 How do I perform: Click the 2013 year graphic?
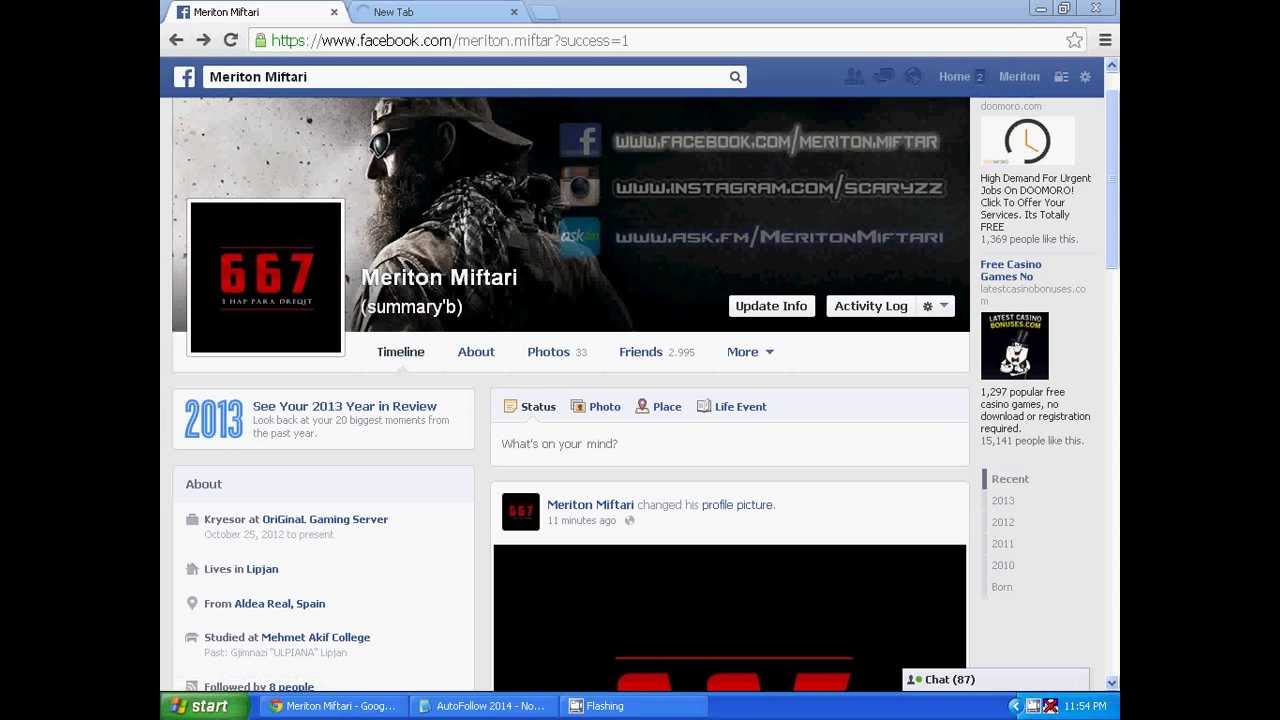[x=213, y=418]
